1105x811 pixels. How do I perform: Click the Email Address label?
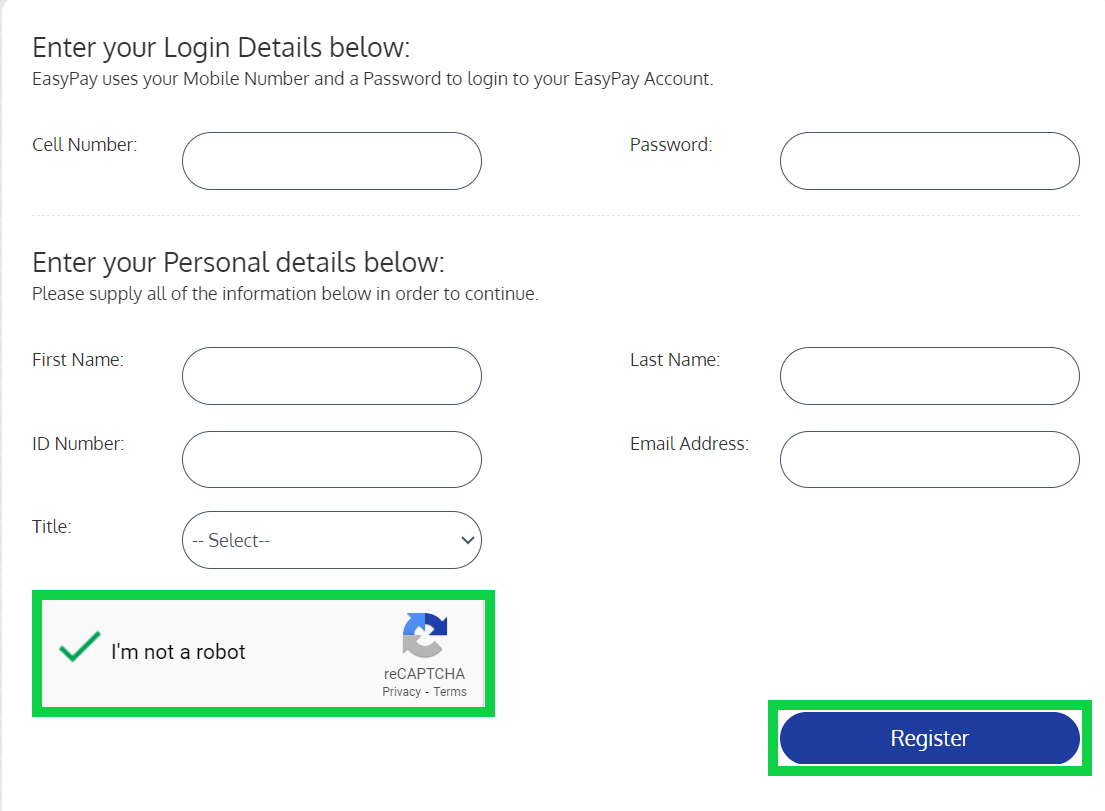pyautogui.click(x=689, y=444)
